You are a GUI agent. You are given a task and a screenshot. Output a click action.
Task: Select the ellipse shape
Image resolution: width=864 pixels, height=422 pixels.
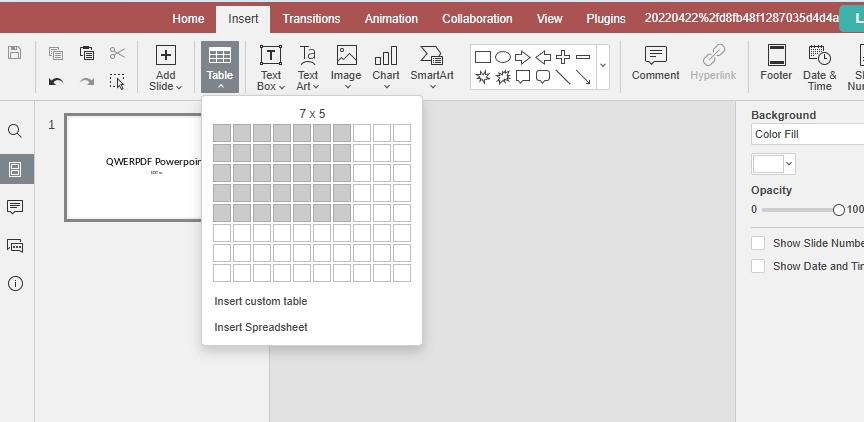tap(503, 57)
